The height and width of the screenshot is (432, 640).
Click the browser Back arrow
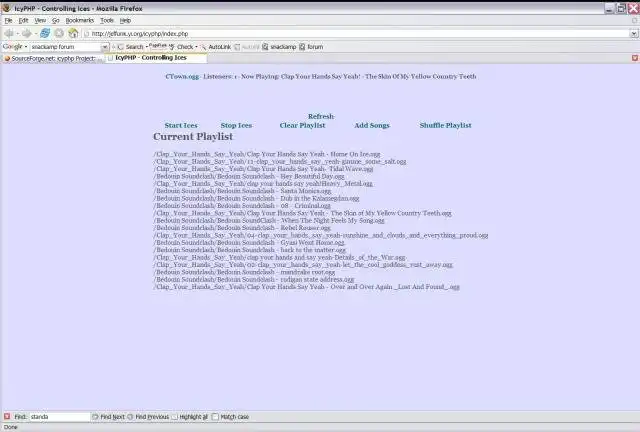pyautogui.click(x=9, y=33)
